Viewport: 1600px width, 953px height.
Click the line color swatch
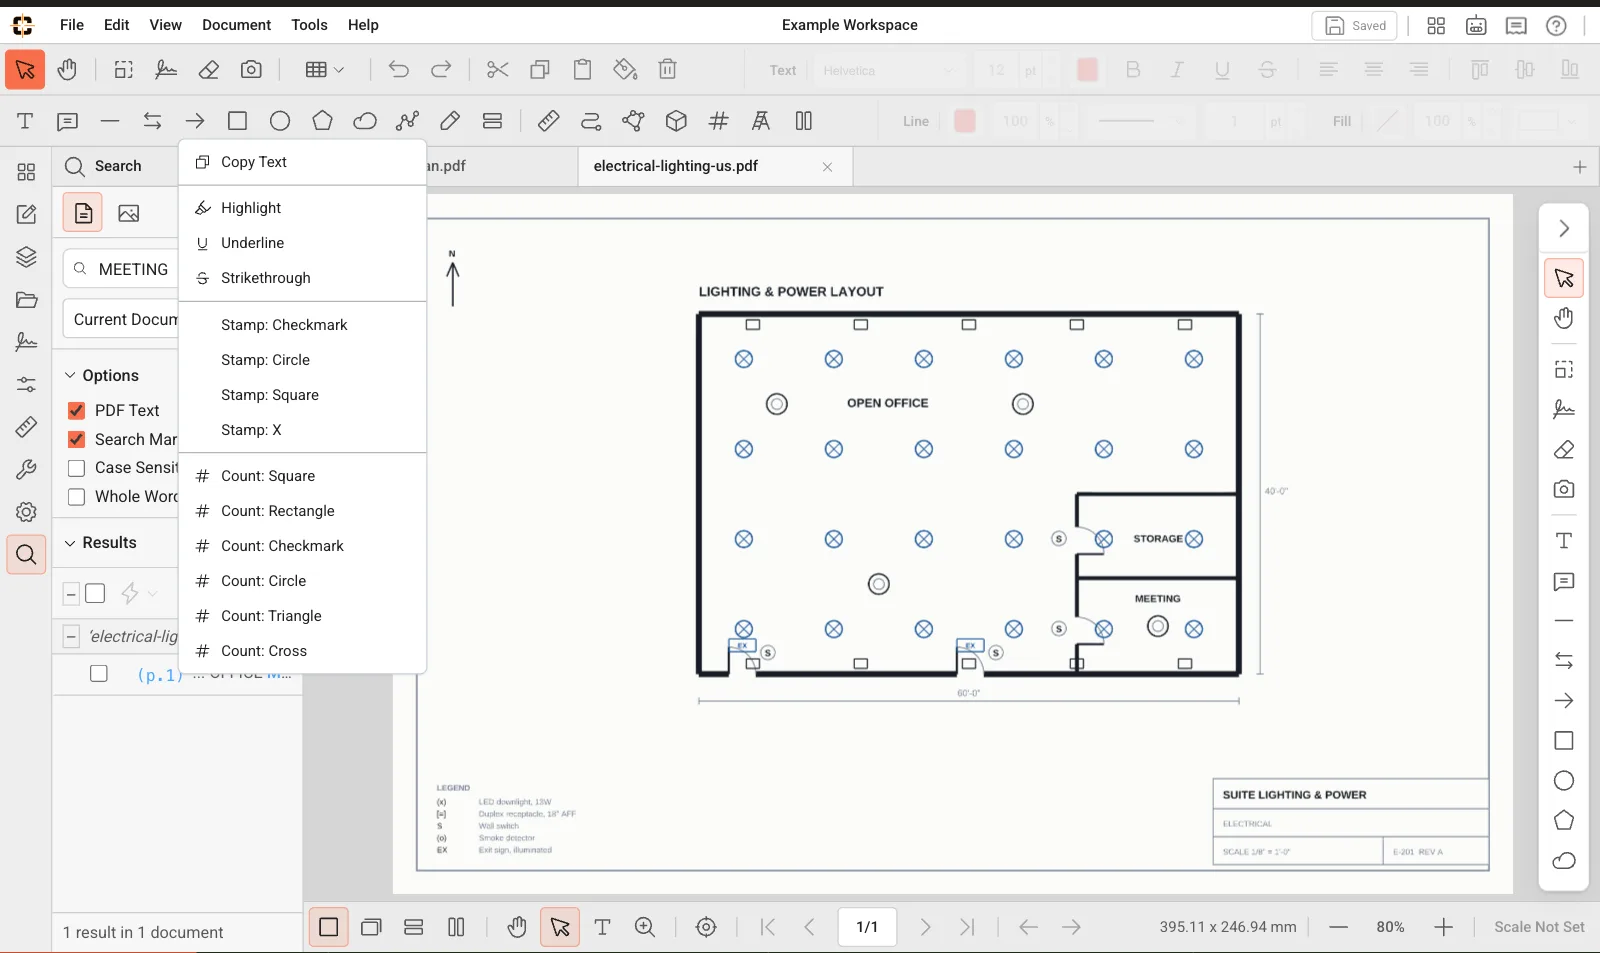[965, 121]
